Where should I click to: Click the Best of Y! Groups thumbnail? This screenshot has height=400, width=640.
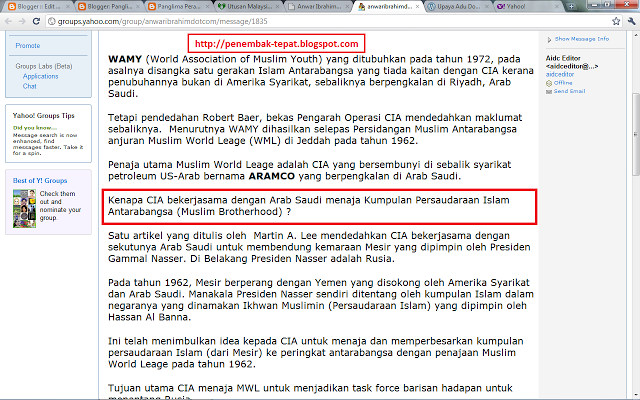(24, 201)
